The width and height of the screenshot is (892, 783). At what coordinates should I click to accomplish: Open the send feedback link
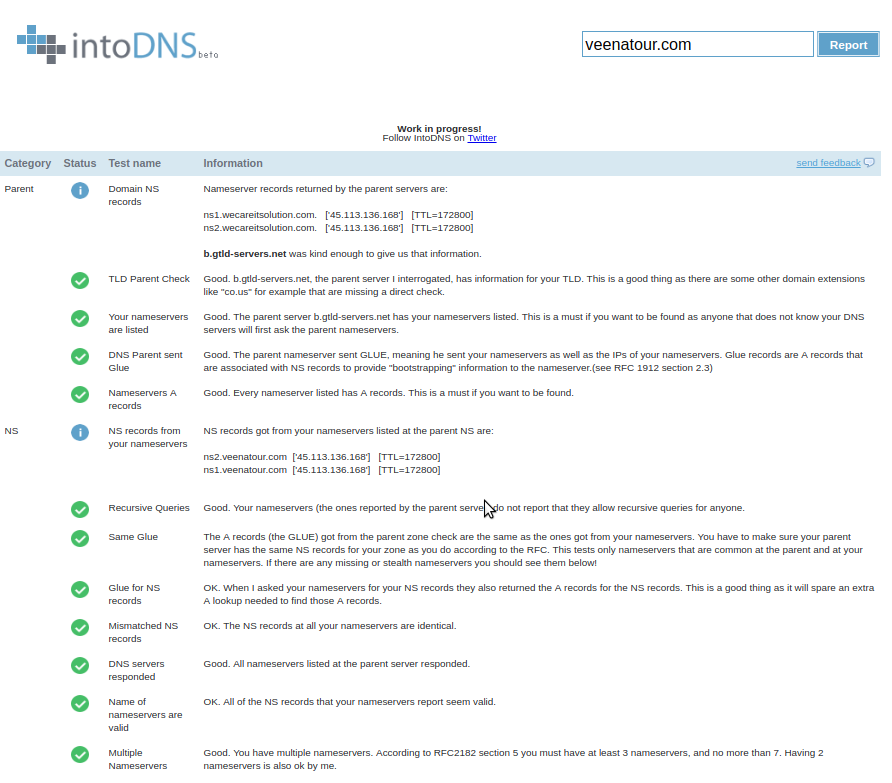coord(828,163)
